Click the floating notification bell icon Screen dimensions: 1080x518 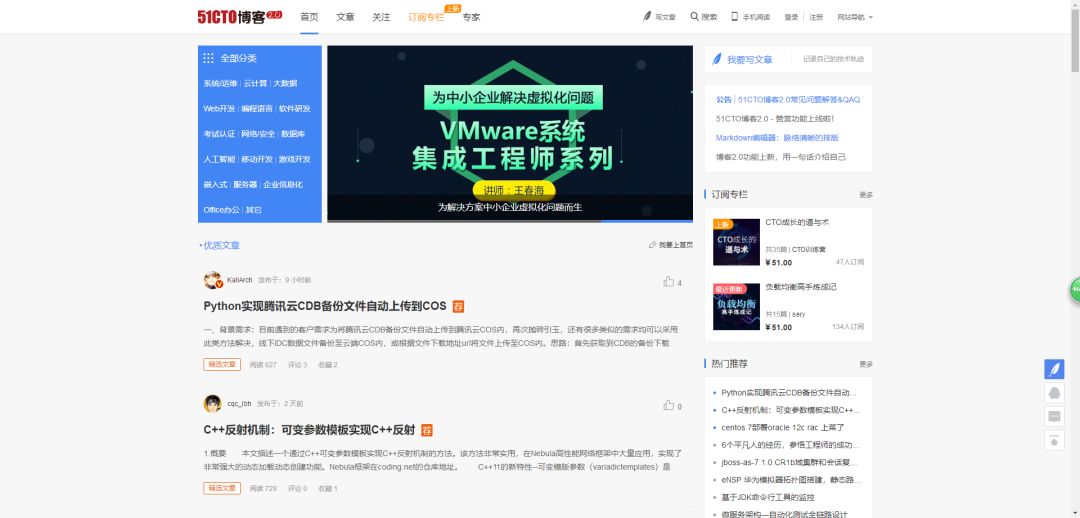[1054, 393]
